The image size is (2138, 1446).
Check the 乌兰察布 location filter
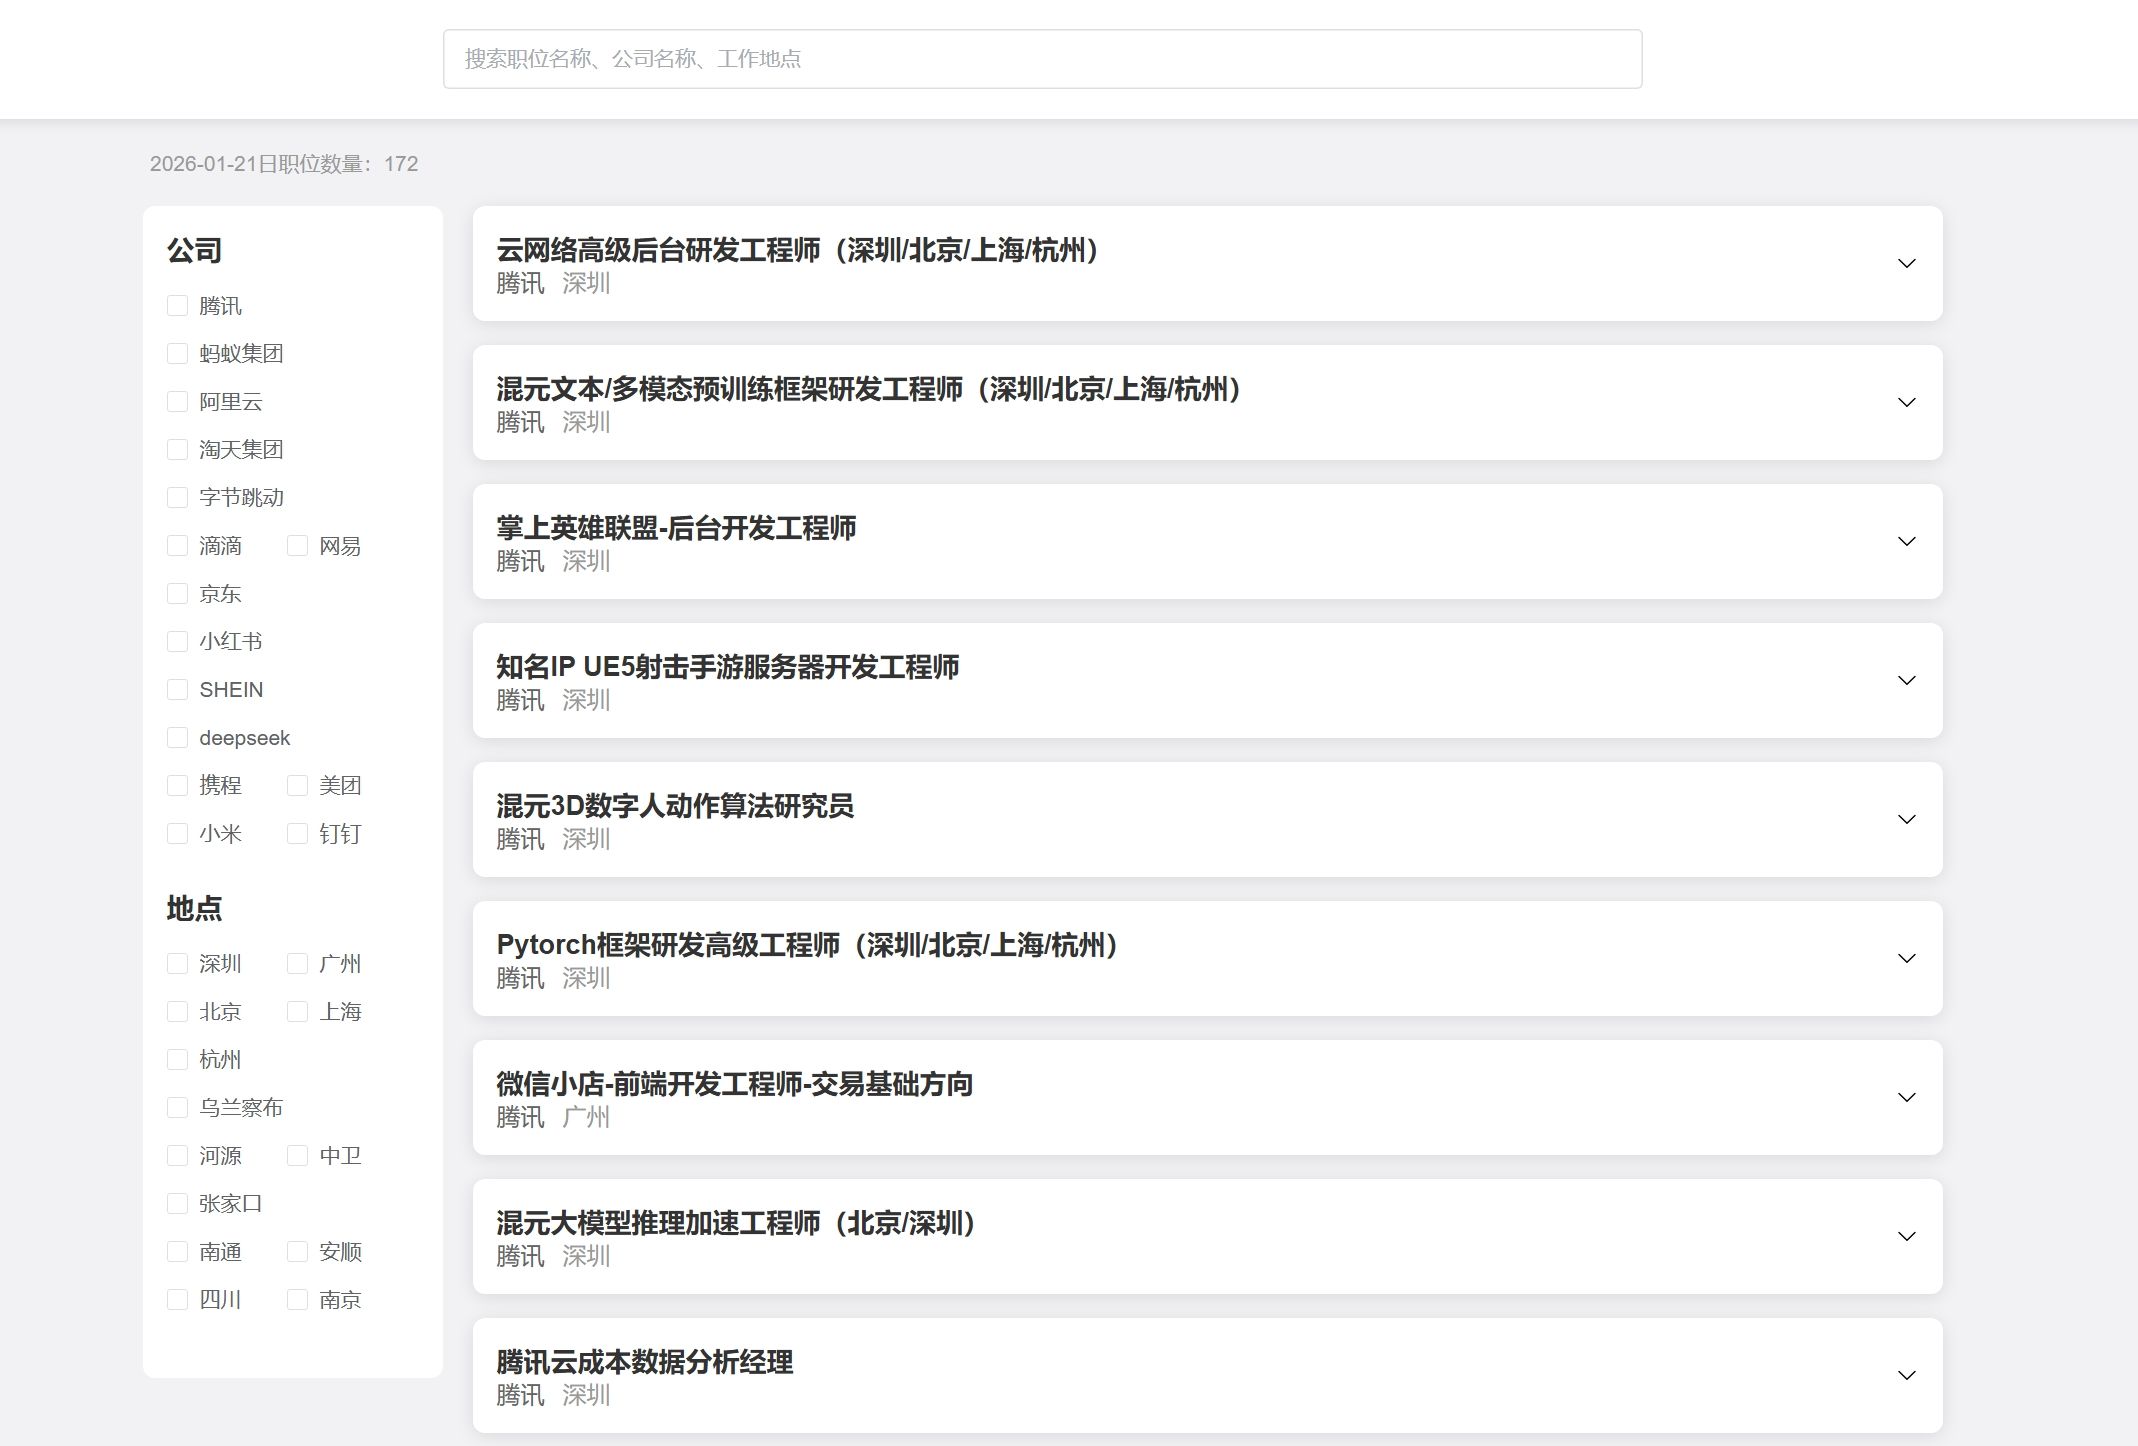[178, 1108]
